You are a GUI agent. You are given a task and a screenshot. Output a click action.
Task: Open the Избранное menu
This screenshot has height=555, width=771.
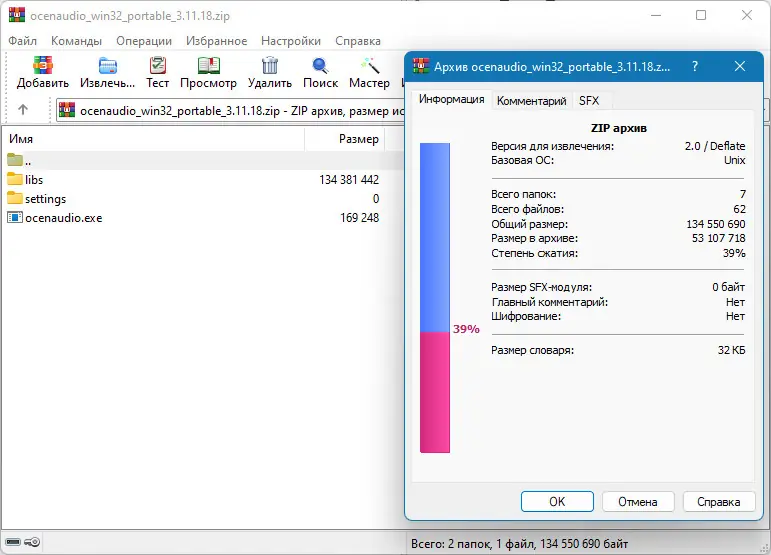(x=216, y=41)
